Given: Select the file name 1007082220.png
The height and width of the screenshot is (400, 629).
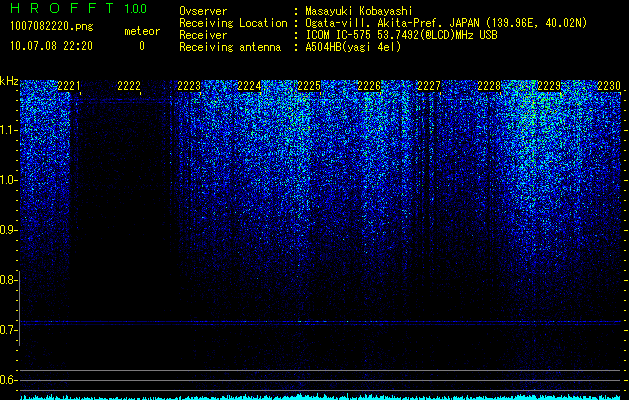Looking at the screenshot, I should pyautogui.click(x=52, y=27).
